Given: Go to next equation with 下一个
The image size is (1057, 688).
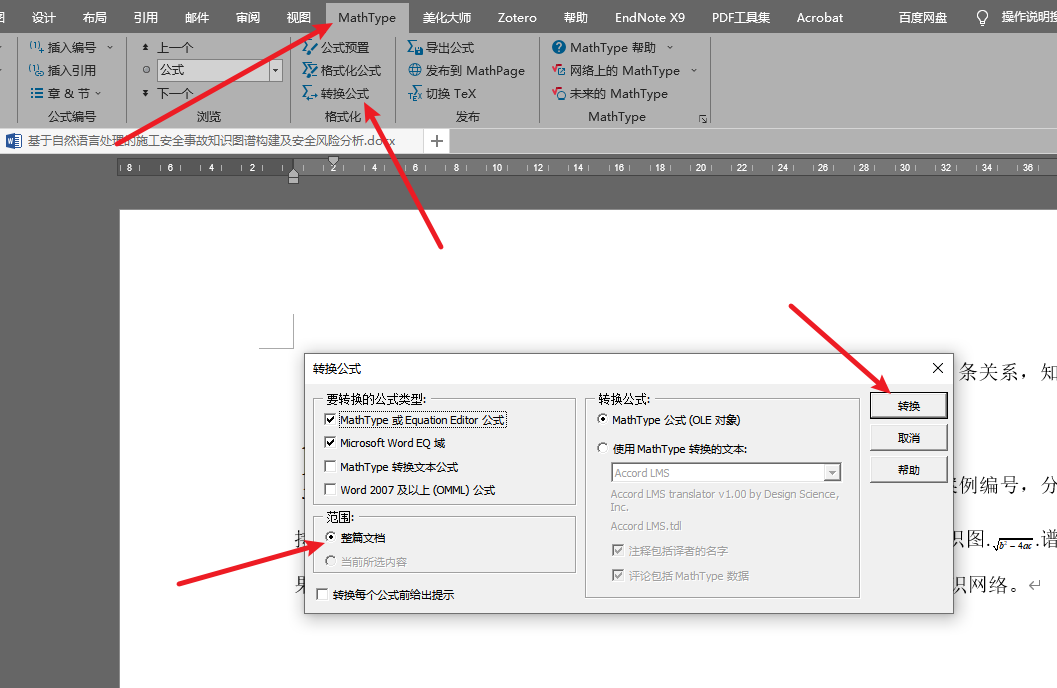Looking at the screenshot, I should (168, 93).
